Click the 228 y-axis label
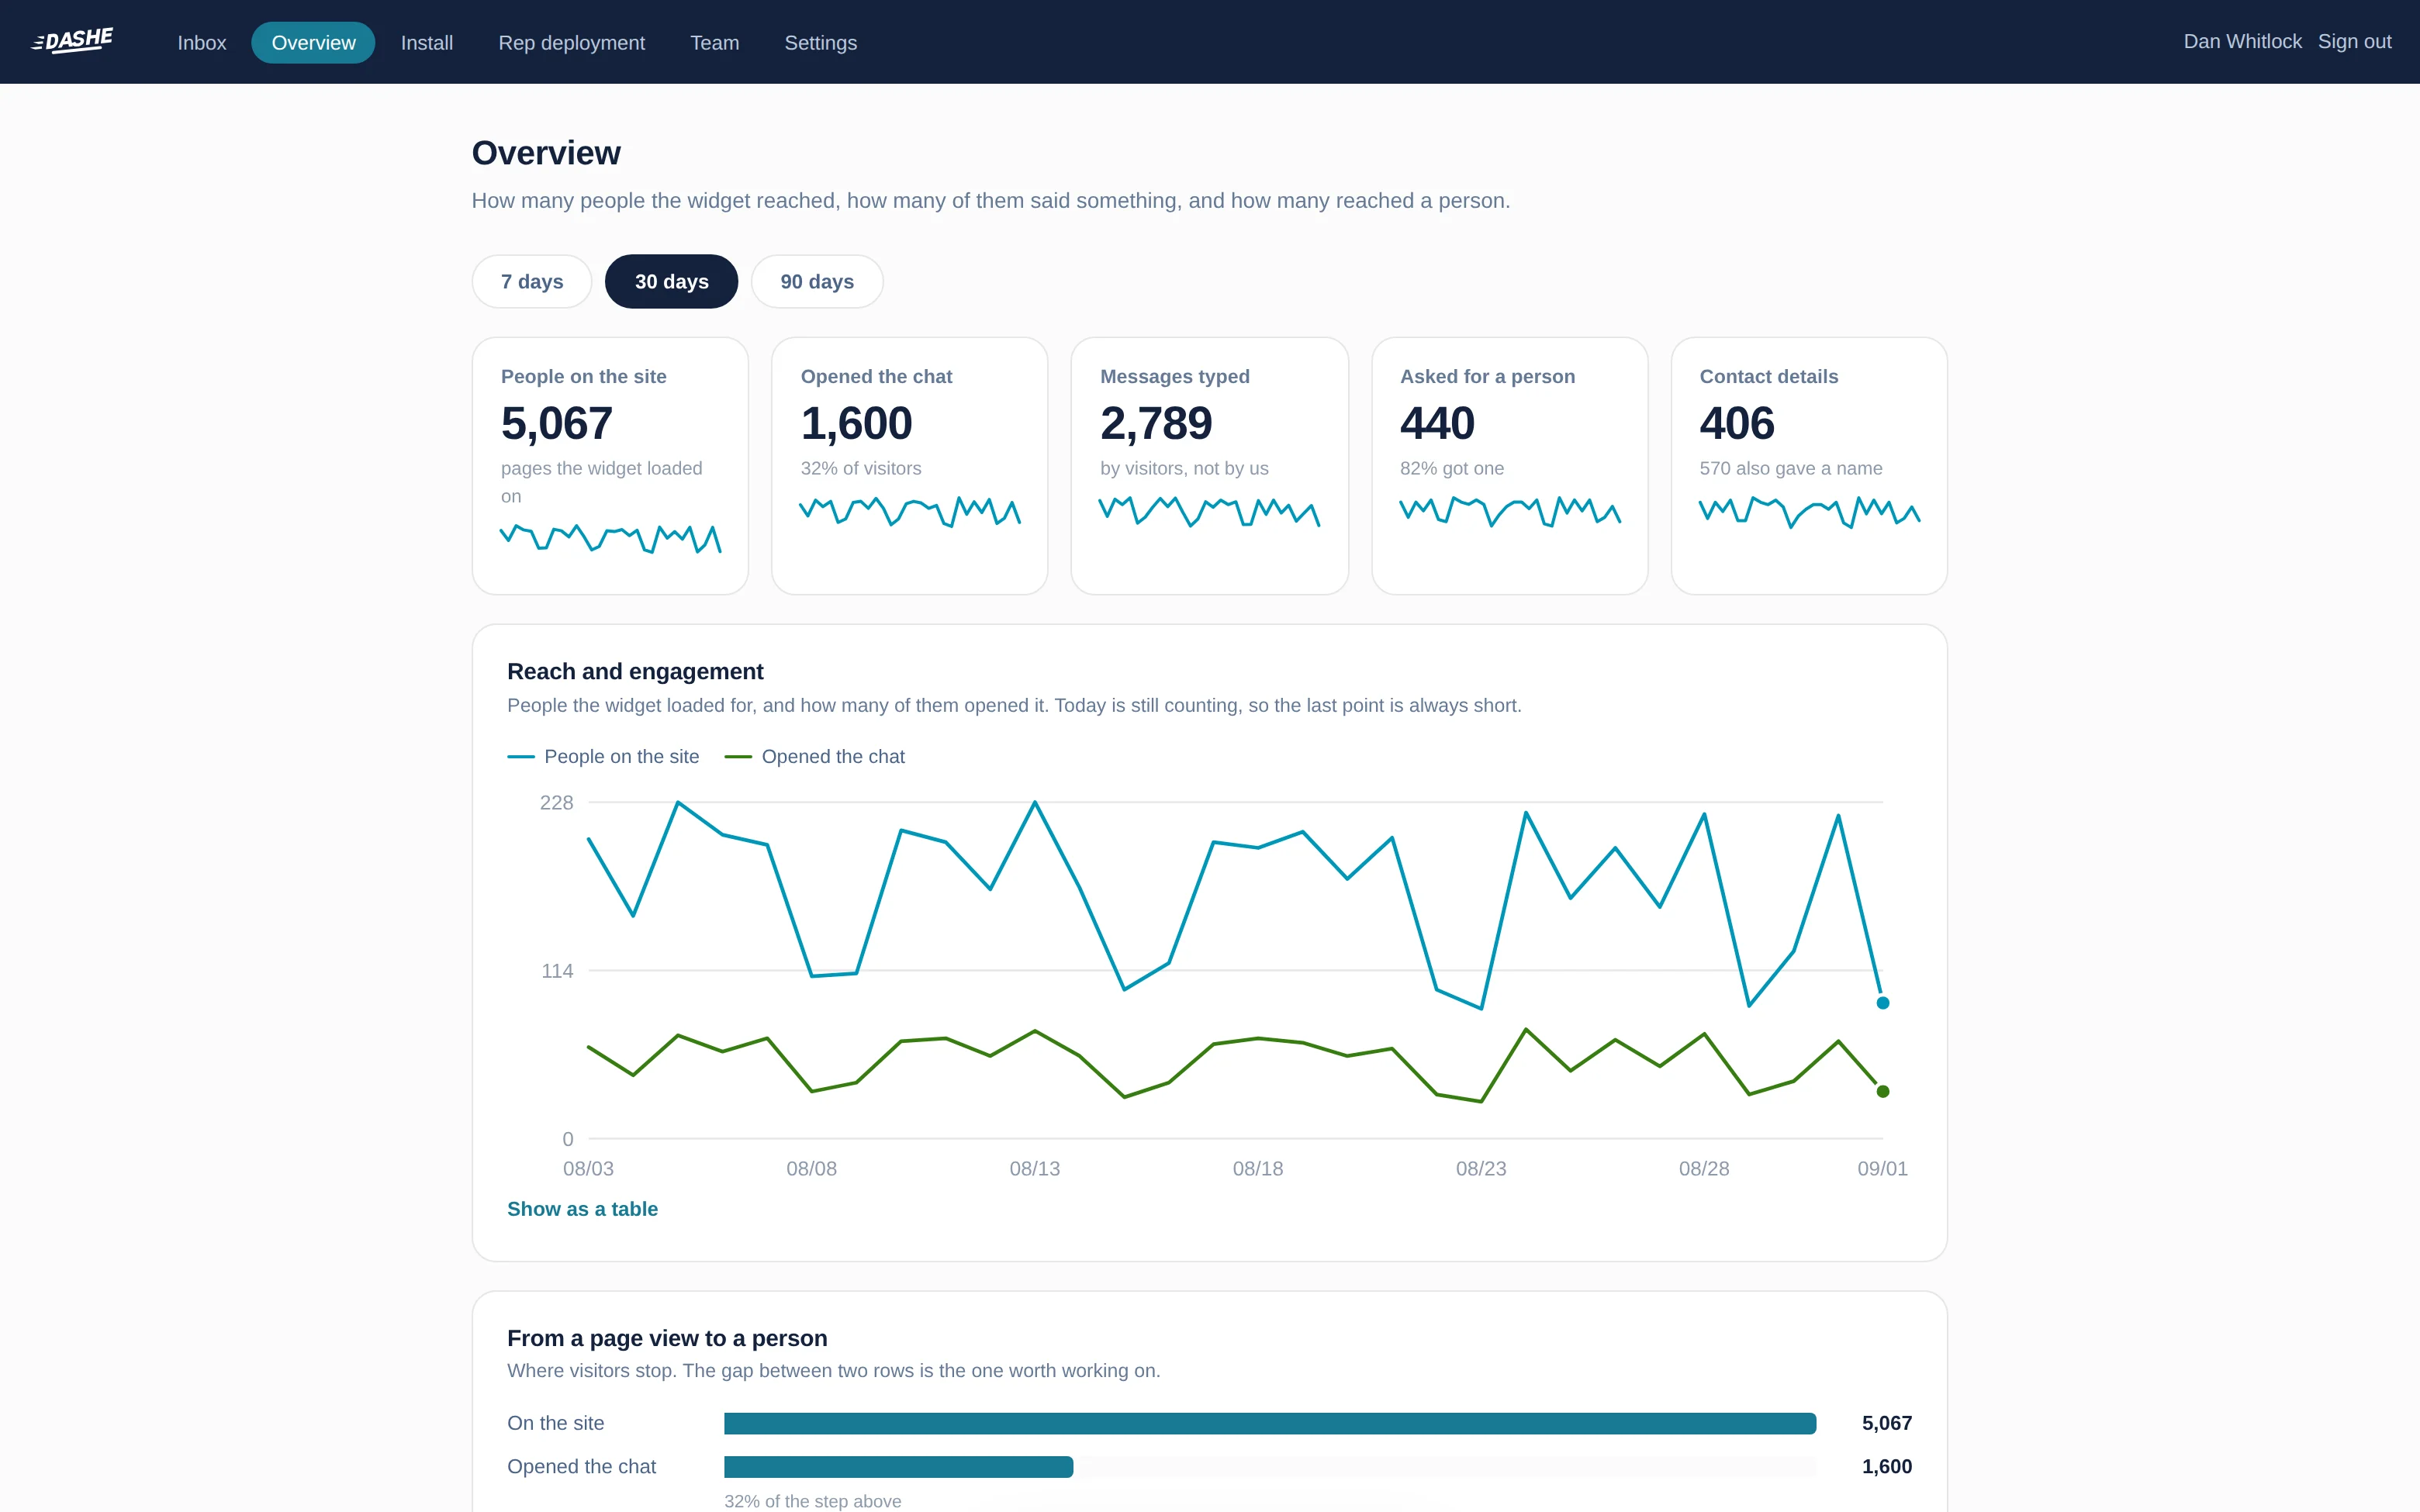Viewport: 2420px width, 1512px height. pos(556,803)
